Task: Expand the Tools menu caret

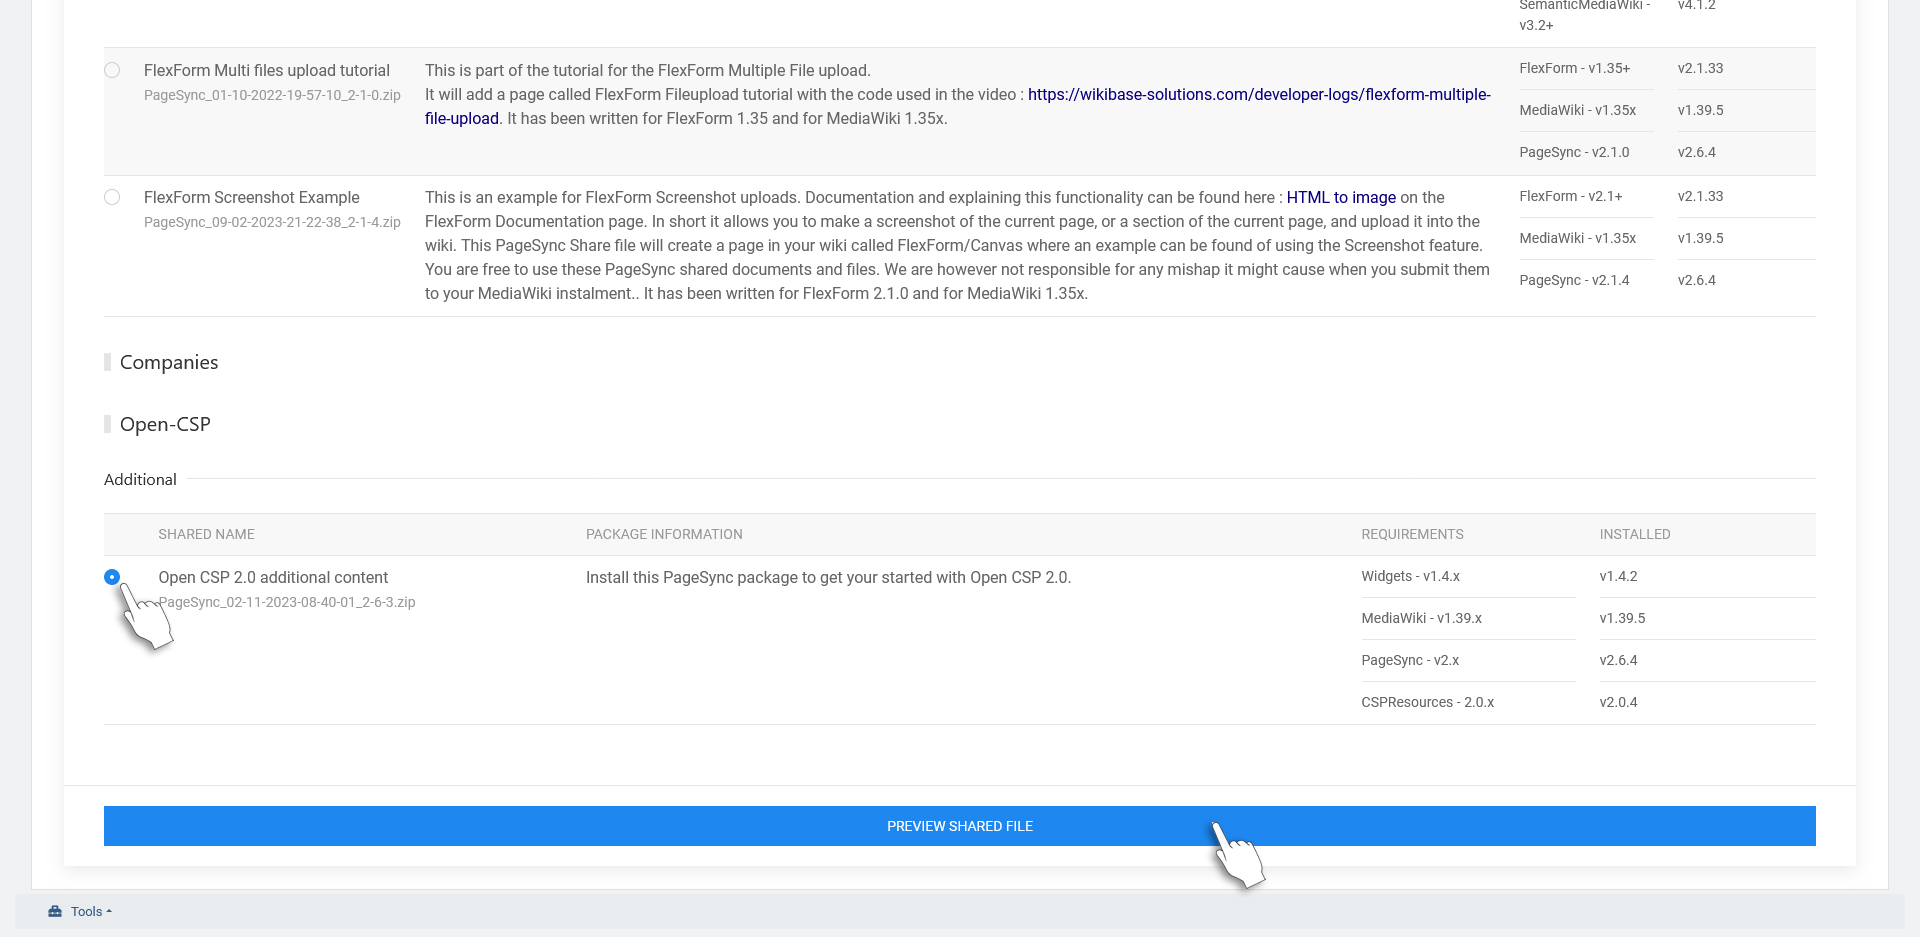Action: tap(109, 911)
